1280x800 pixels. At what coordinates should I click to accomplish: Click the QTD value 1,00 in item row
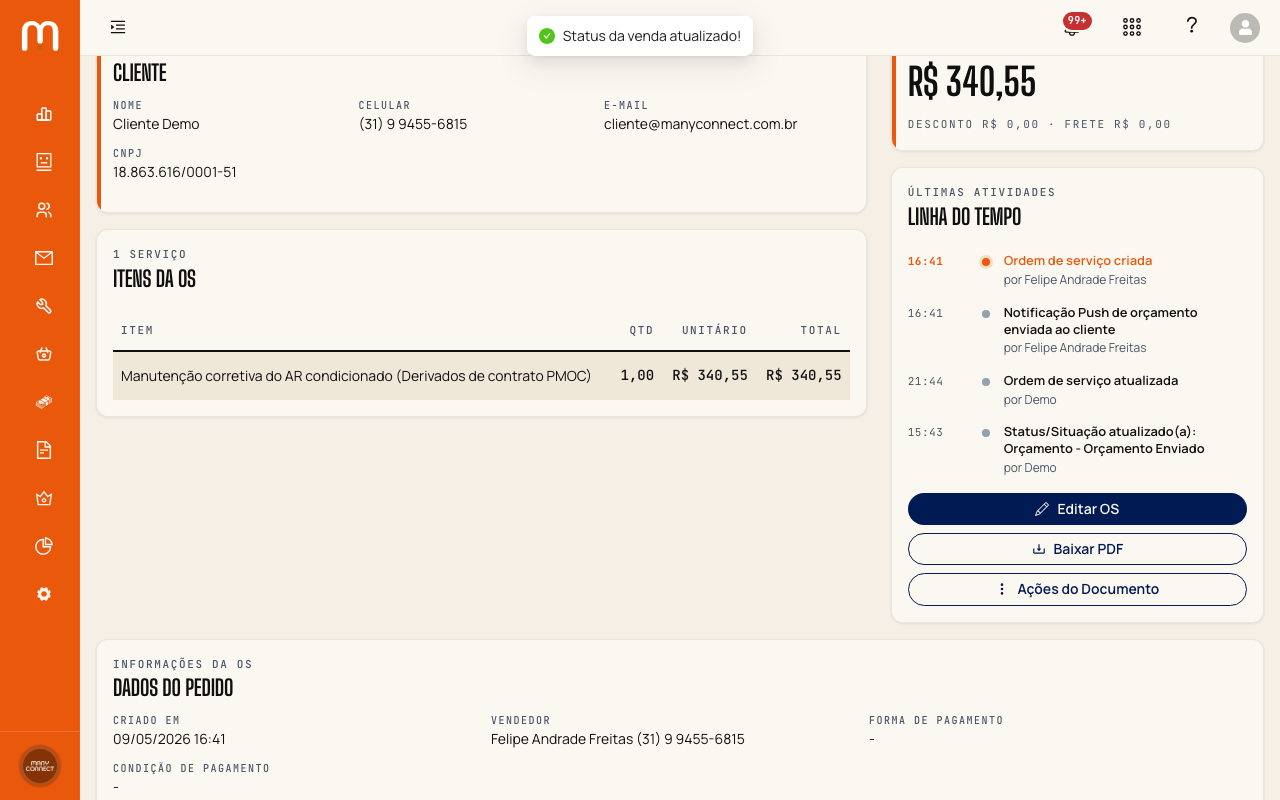coord(637,376)
